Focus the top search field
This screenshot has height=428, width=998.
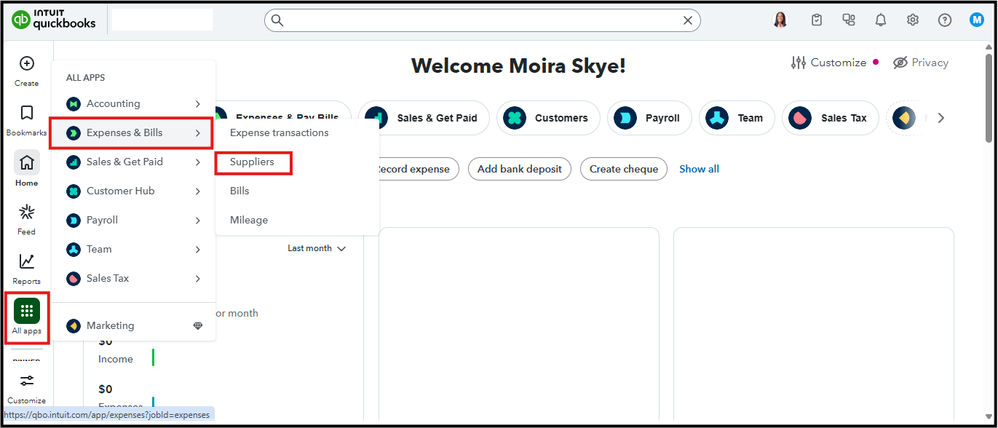tap(482, 20)
